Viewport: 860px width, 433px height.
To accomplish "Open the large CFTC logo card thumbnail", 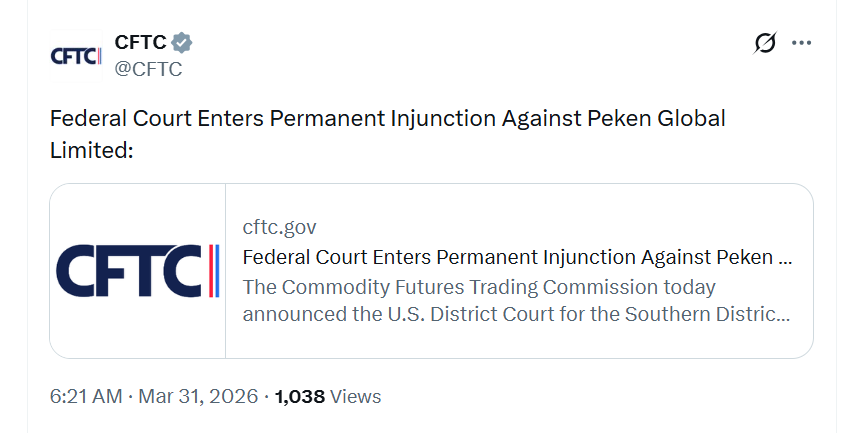I will (x=138, y=271).
